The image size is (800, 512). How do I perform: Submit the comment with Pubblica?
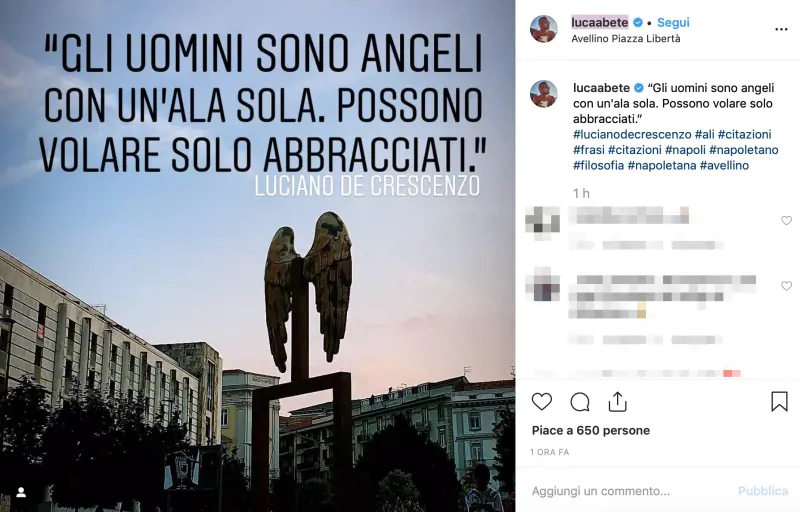coord(763,491)
